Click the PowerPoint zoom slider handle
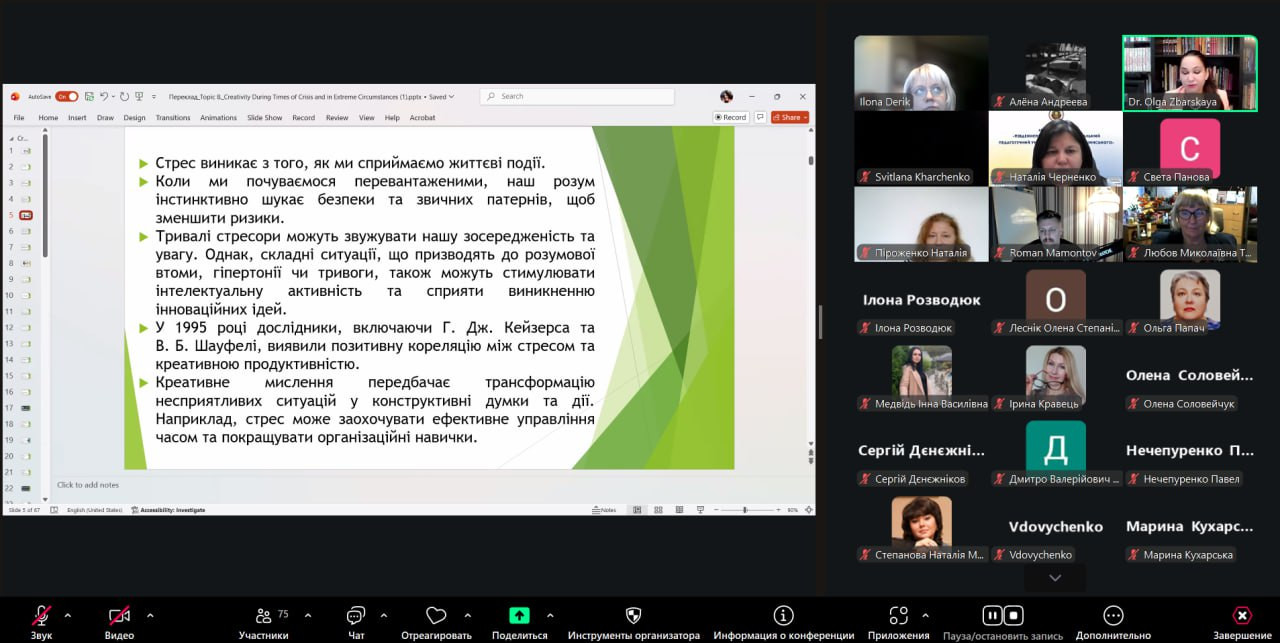This screenshot has width=1280, height=643. pyautogui.click(x=745, y=510)
